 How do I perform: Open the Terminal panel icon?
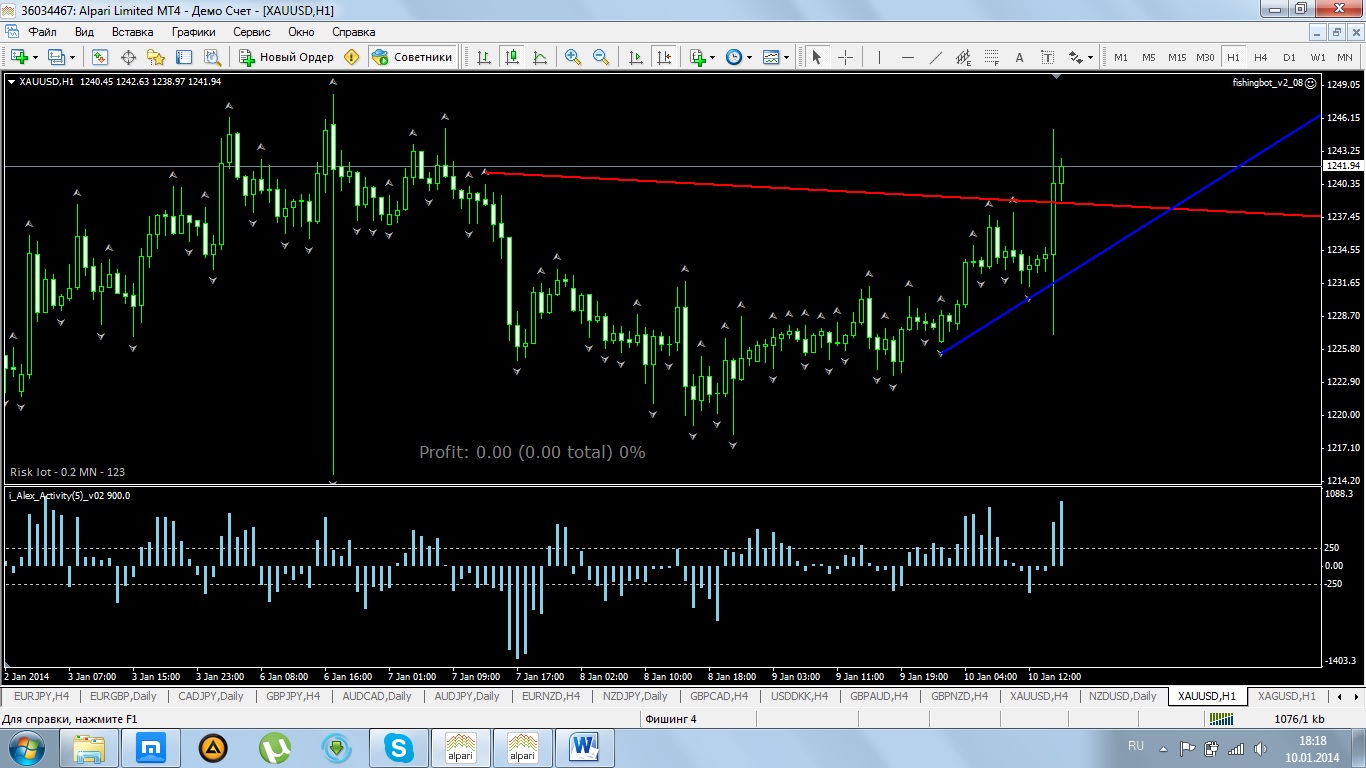(184, 57)
